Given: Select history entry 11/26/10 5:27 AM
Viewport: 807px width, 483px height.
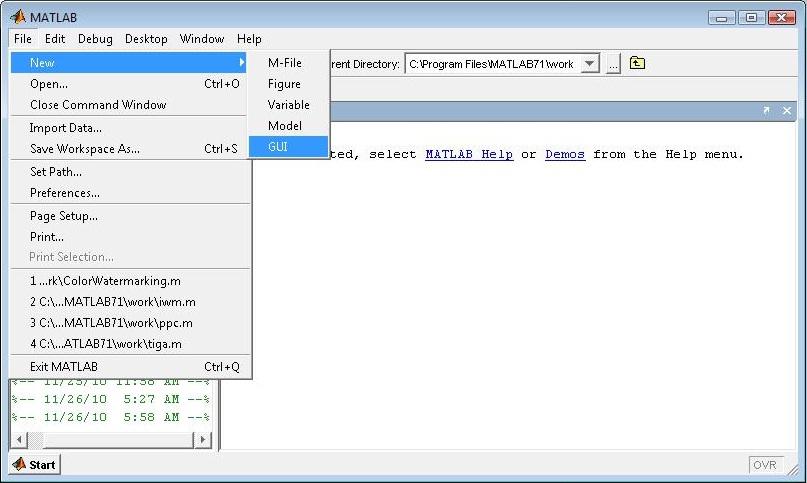Looking at the screenshot, I should (111, 400).
